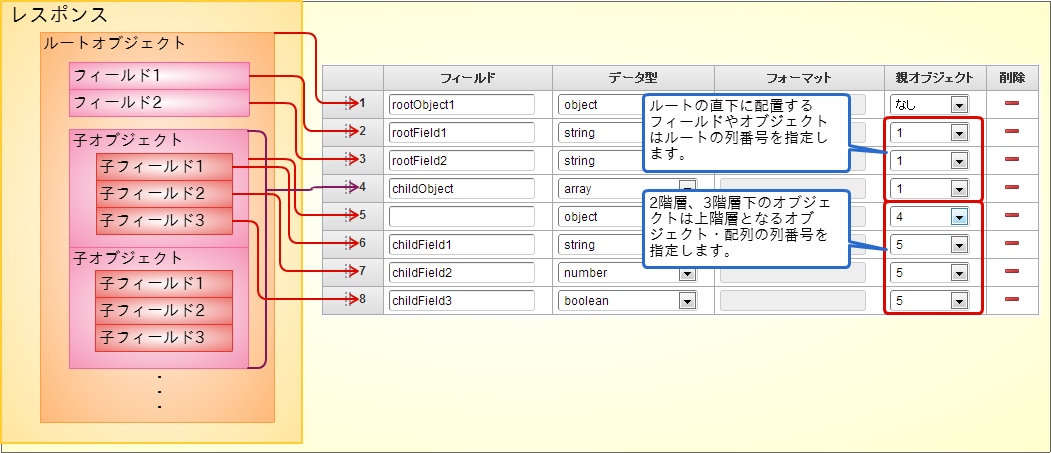Delete the childField1 row via minus icon
Image resolution: width=1051 pixels, height=453 pixels.
coord(1011,243)
